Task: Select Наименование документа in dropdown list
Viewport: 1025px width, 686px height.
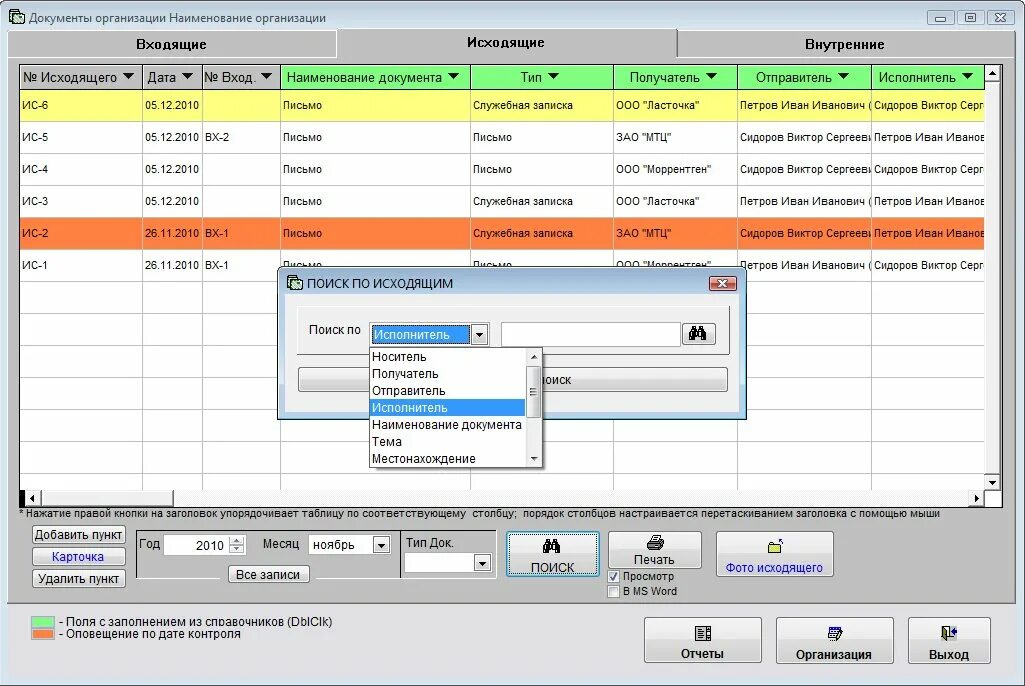Action: [x=447, y=424]
